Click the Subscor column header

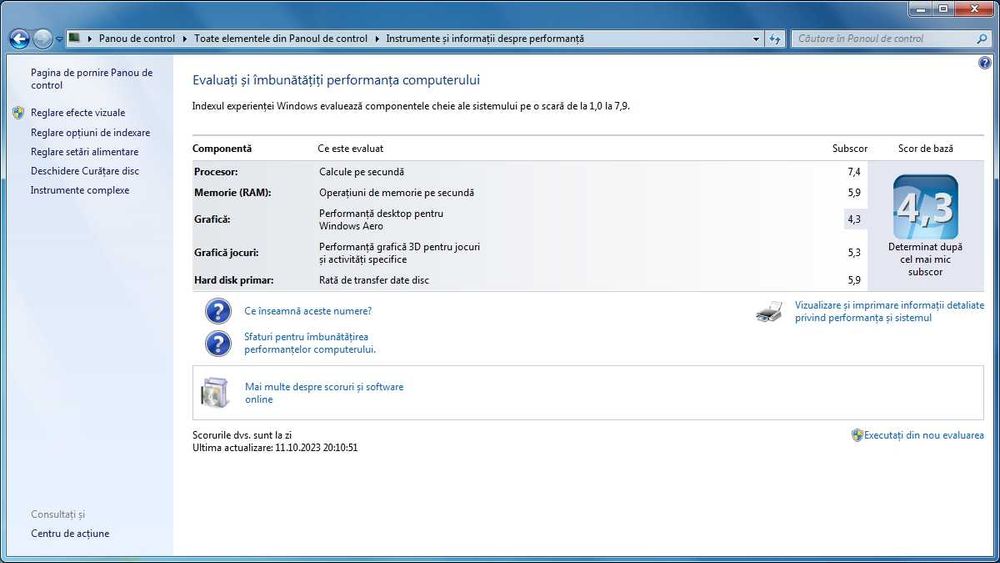[849, 149]
